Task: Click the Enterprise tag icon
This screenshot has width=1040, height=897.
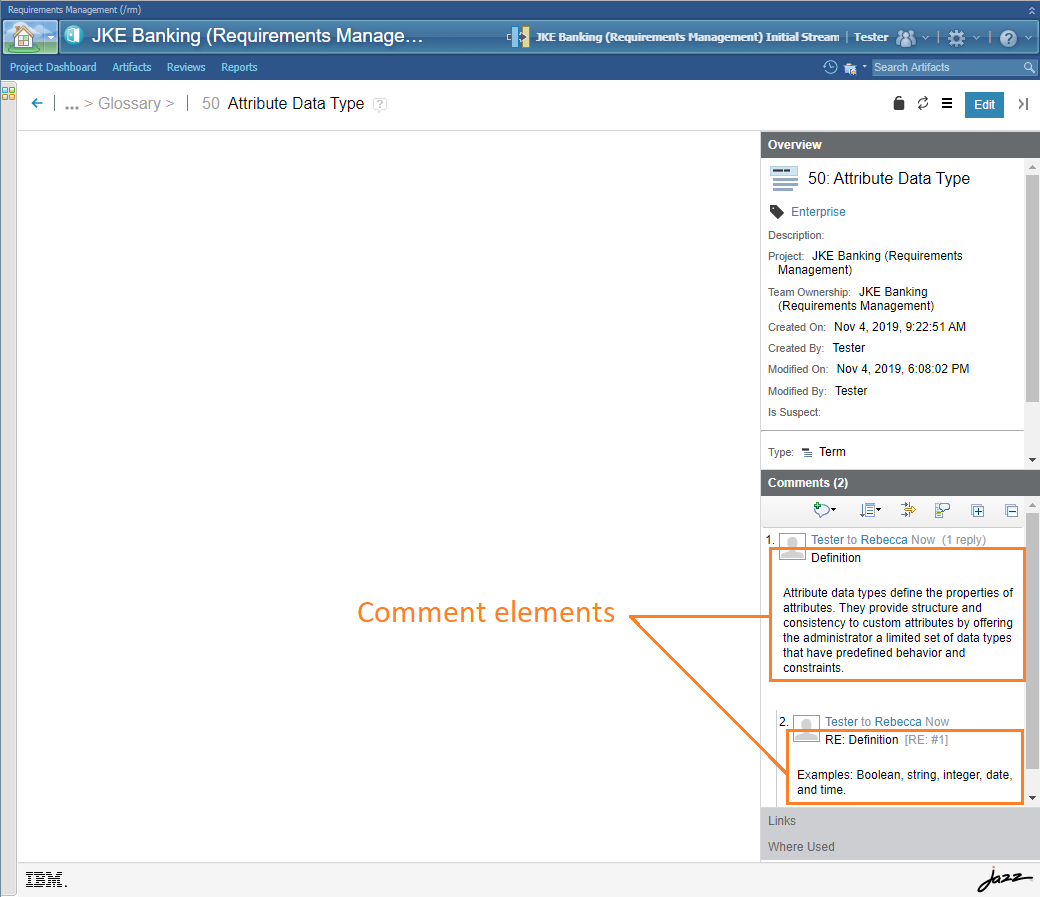Action: (777, 212)
